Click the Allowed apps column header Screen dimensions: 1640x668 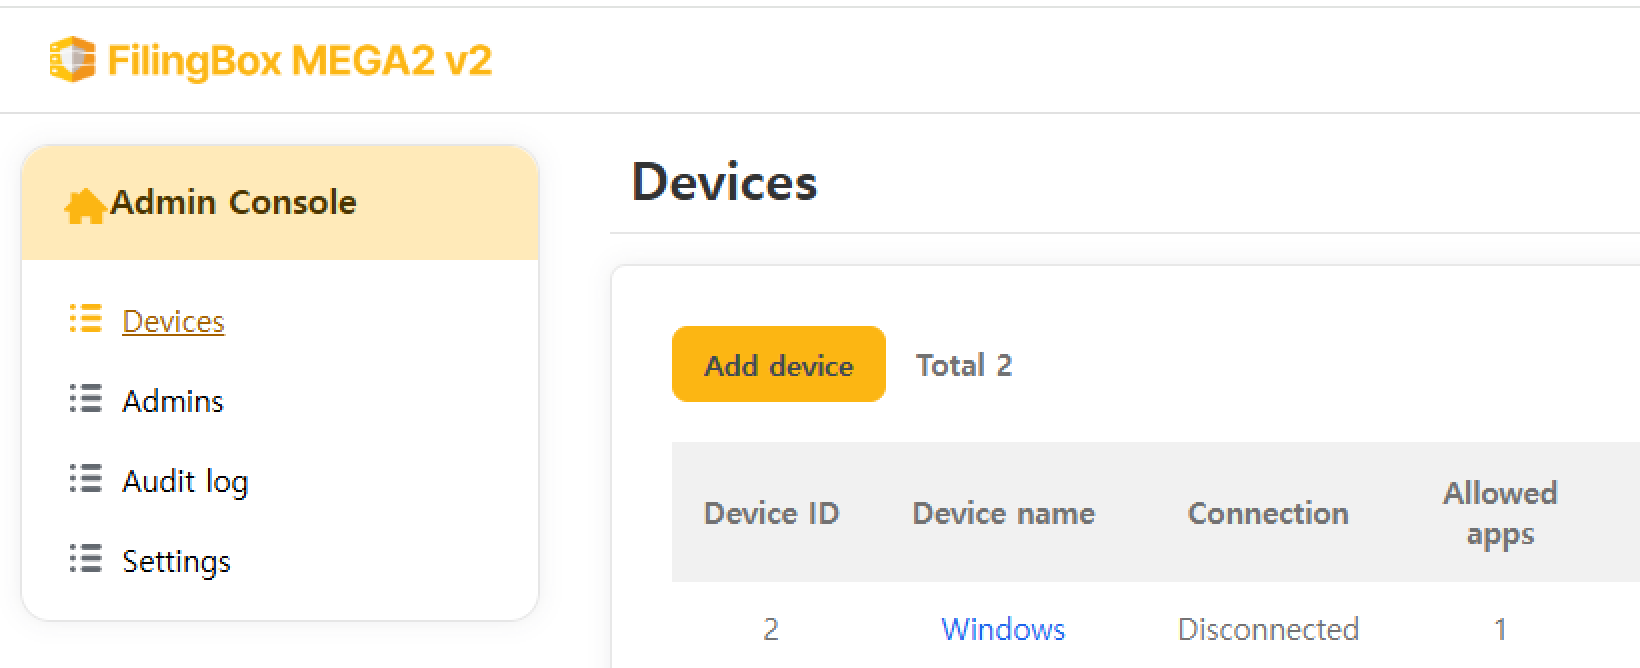pos(1499,513)
